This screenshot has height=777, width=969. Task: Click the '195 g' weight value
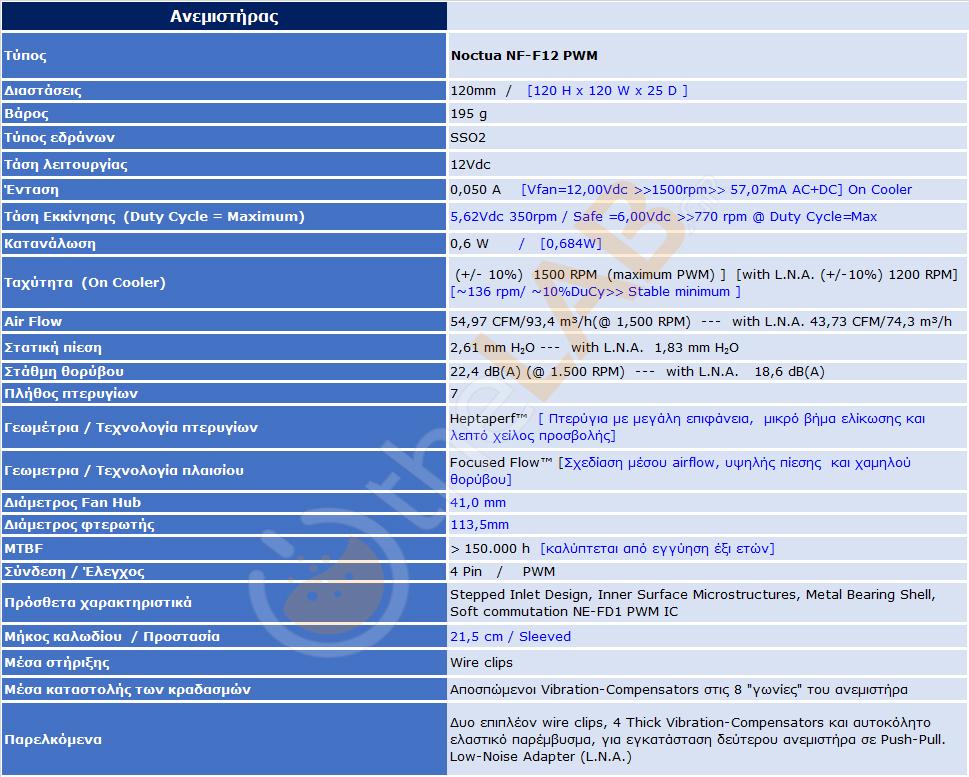coord(468,114)
